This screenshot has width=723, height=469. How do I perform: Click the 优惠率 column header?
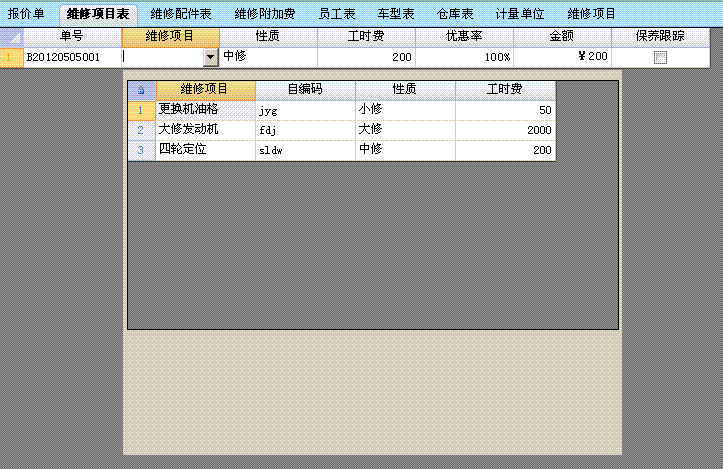coord(464,37)
